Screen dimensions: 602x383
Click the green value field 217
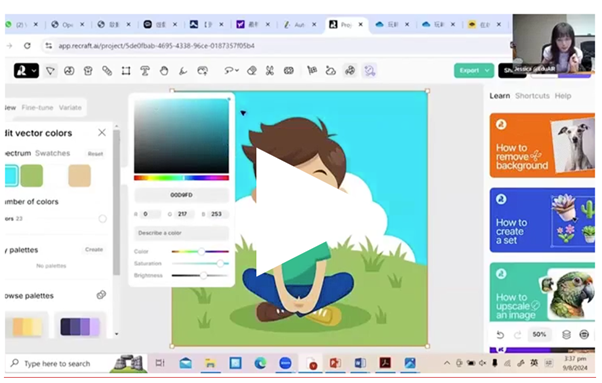pyautogui.click(x=184, y=214)
